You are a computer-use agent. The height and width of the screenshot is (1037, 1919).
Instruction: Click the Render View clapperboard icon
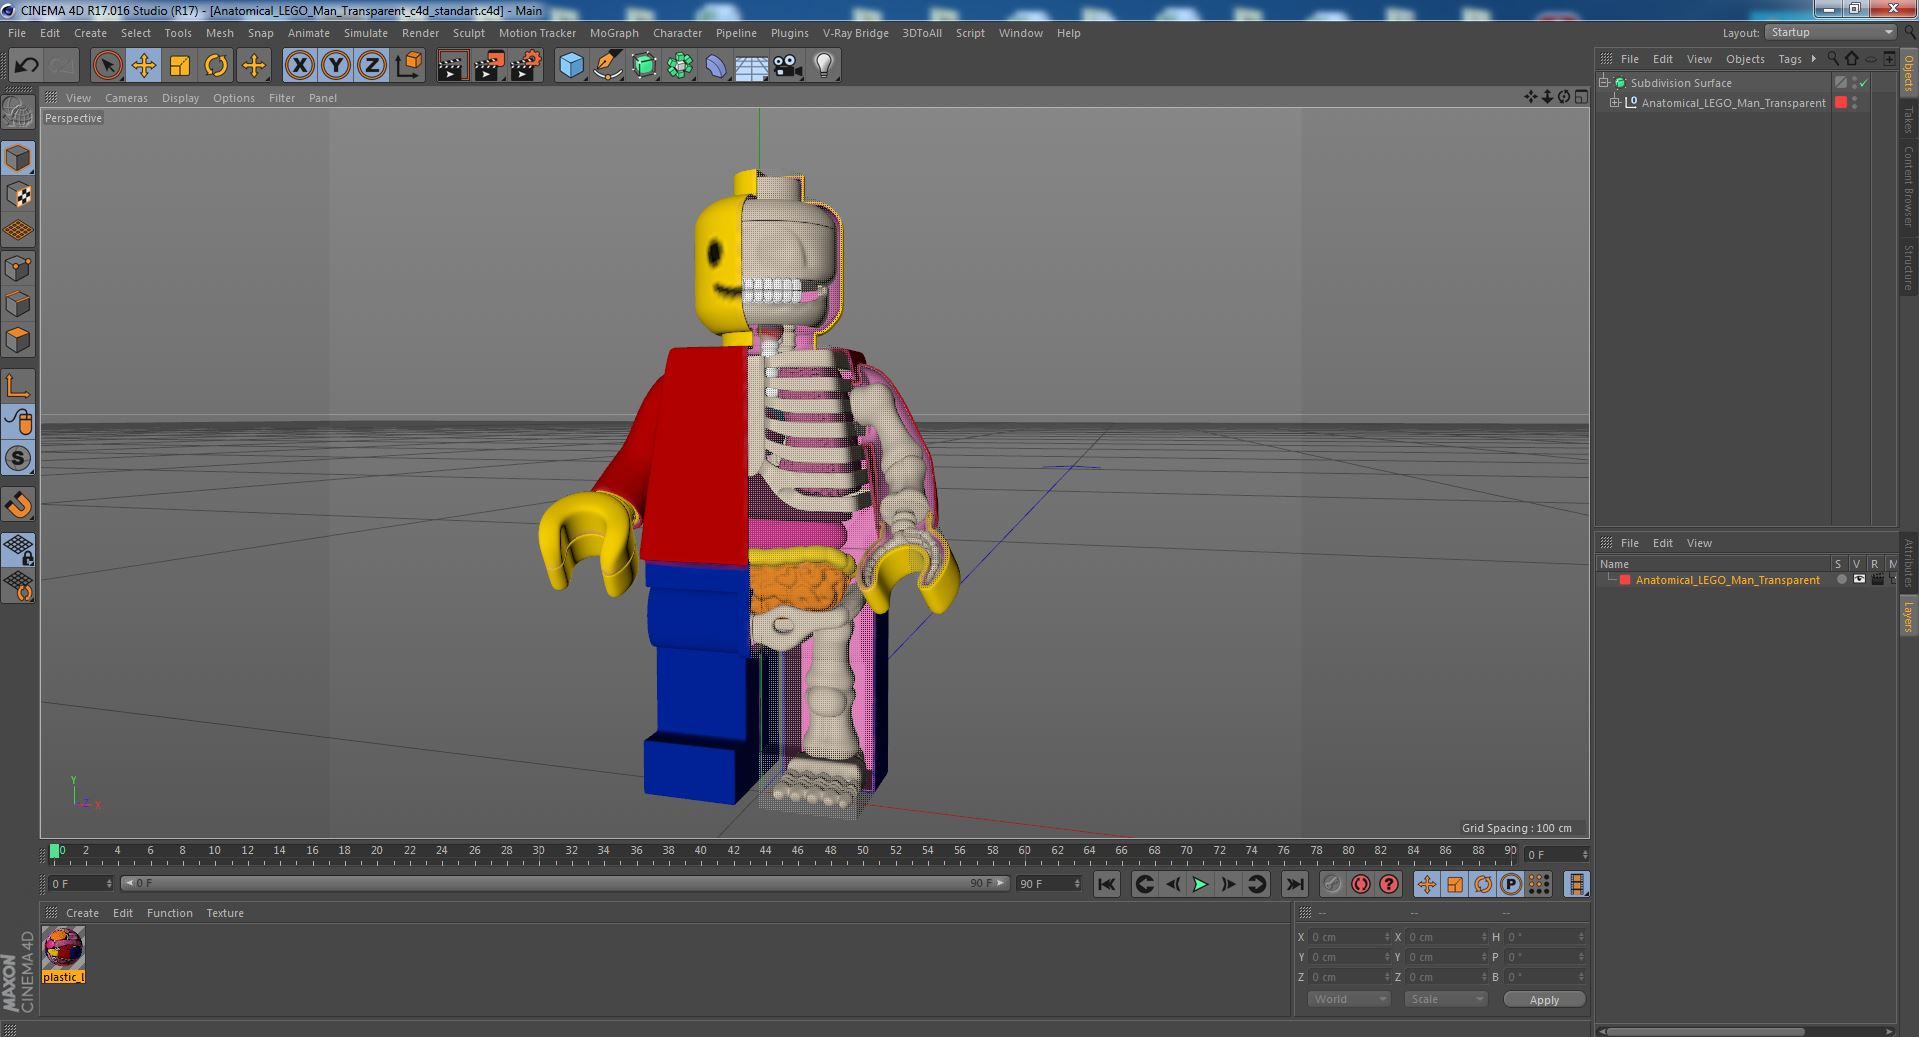[x=452, y=66]
